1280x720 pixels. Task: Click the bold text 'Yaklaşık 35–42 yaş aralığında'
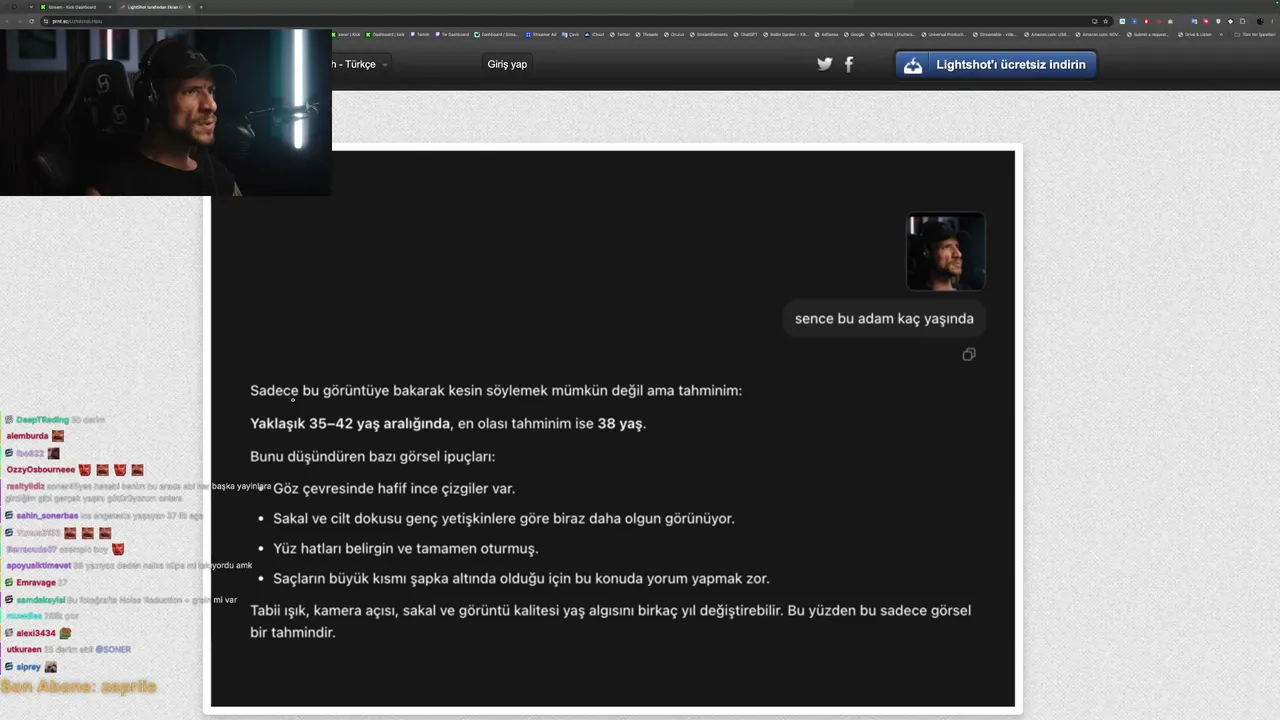[x=350, y=424]
